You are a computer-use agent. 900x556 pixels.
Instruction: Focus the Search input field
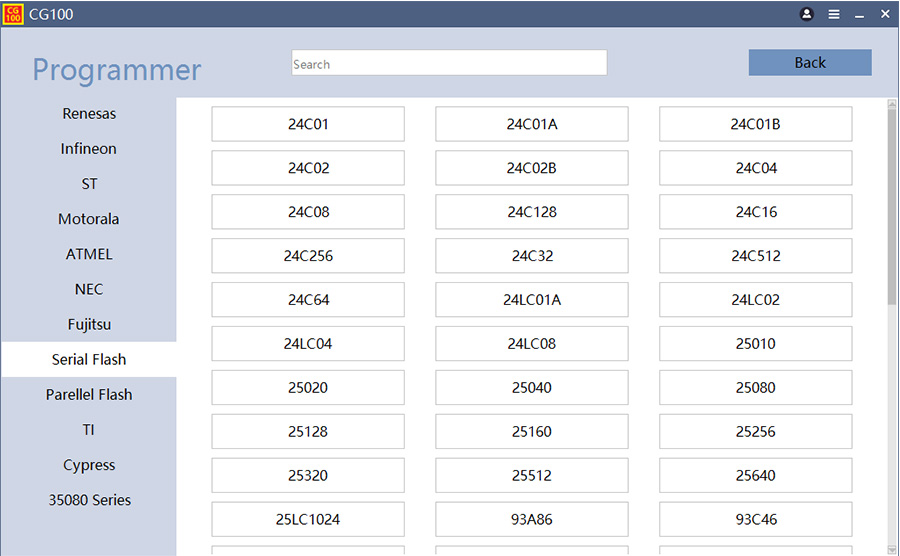tap(449, 63)
